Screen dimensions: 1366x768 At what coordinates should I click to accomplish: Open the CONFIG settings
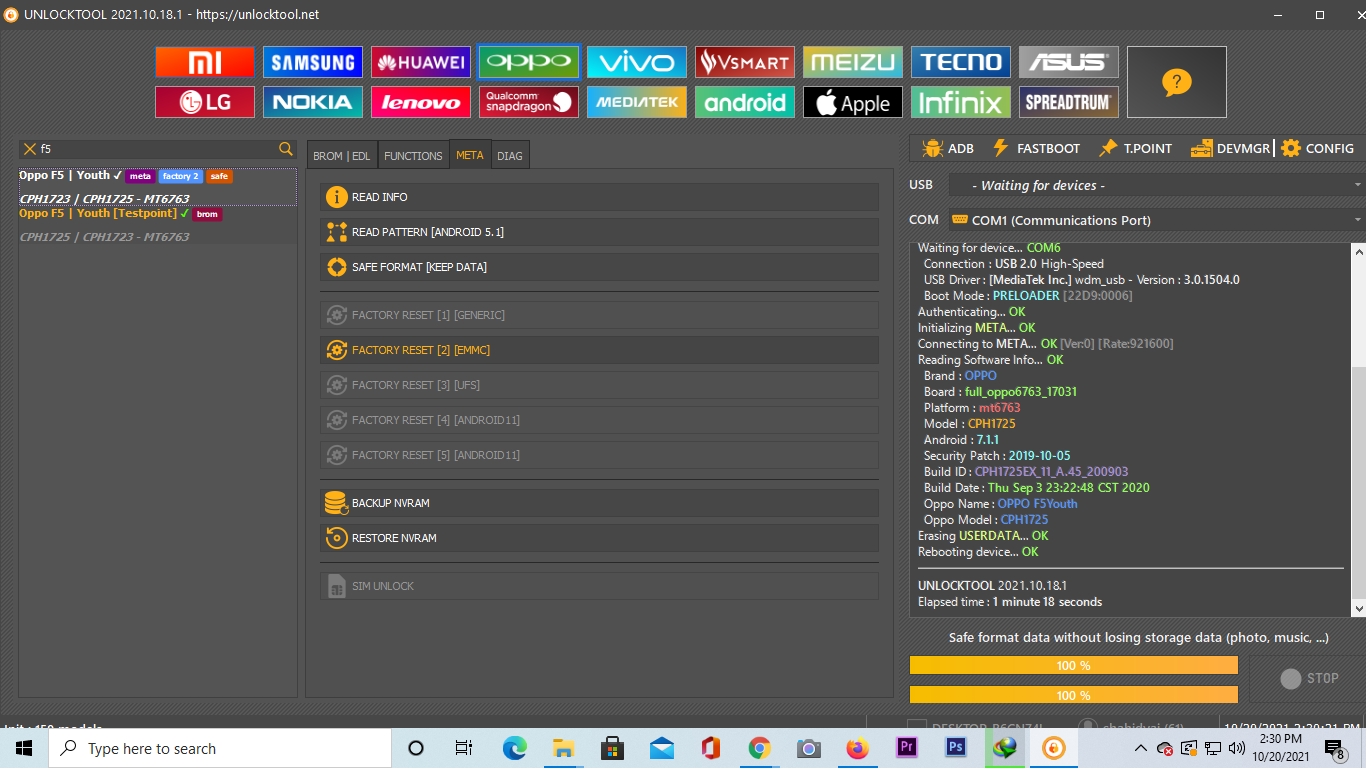click(1317, 148)
